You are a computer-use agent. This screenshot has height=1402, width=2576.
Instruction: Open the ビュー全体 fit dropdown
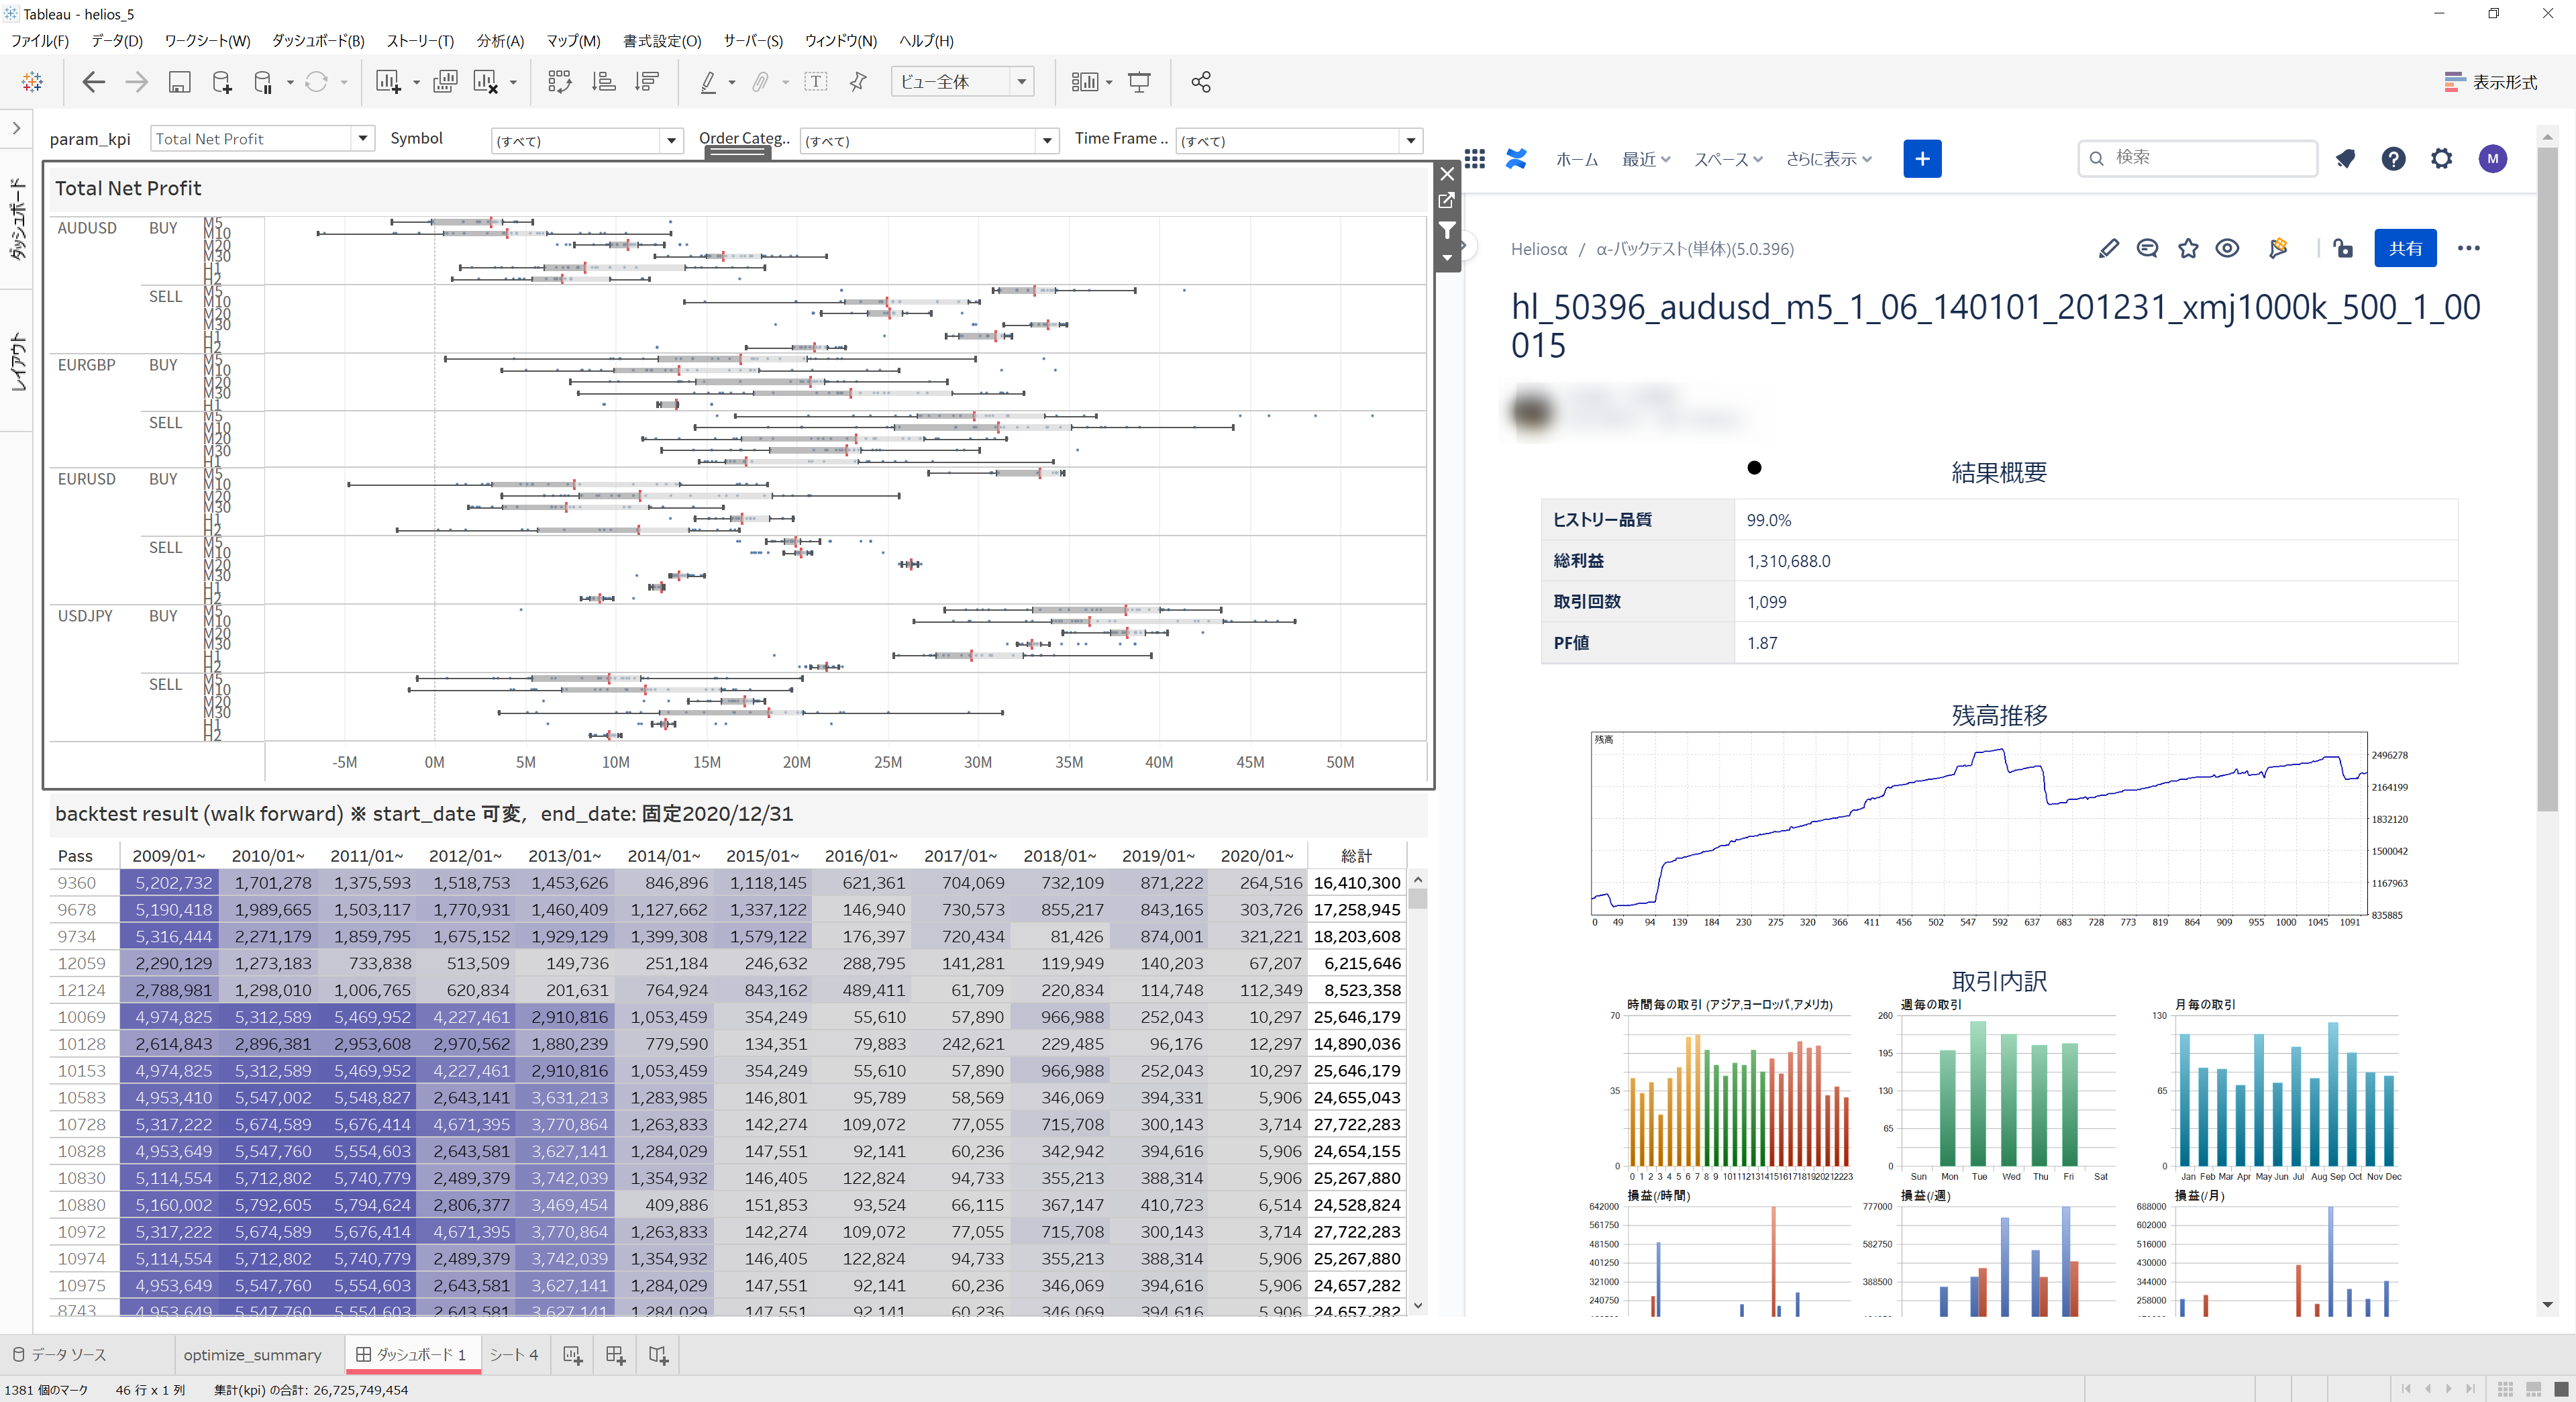click(x=1021, y=82)
